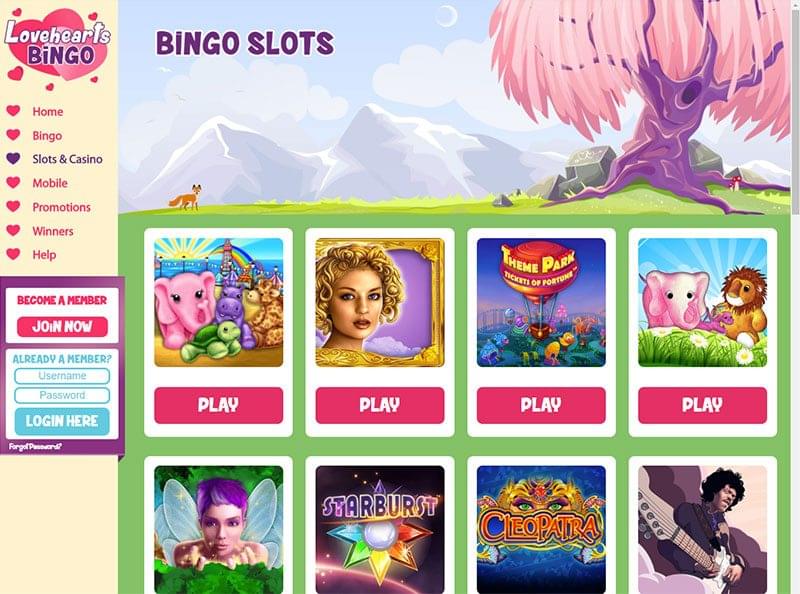Click the heart icon next to Help
The width and height of the screenshot is (800, 594).
coord(13,254)
